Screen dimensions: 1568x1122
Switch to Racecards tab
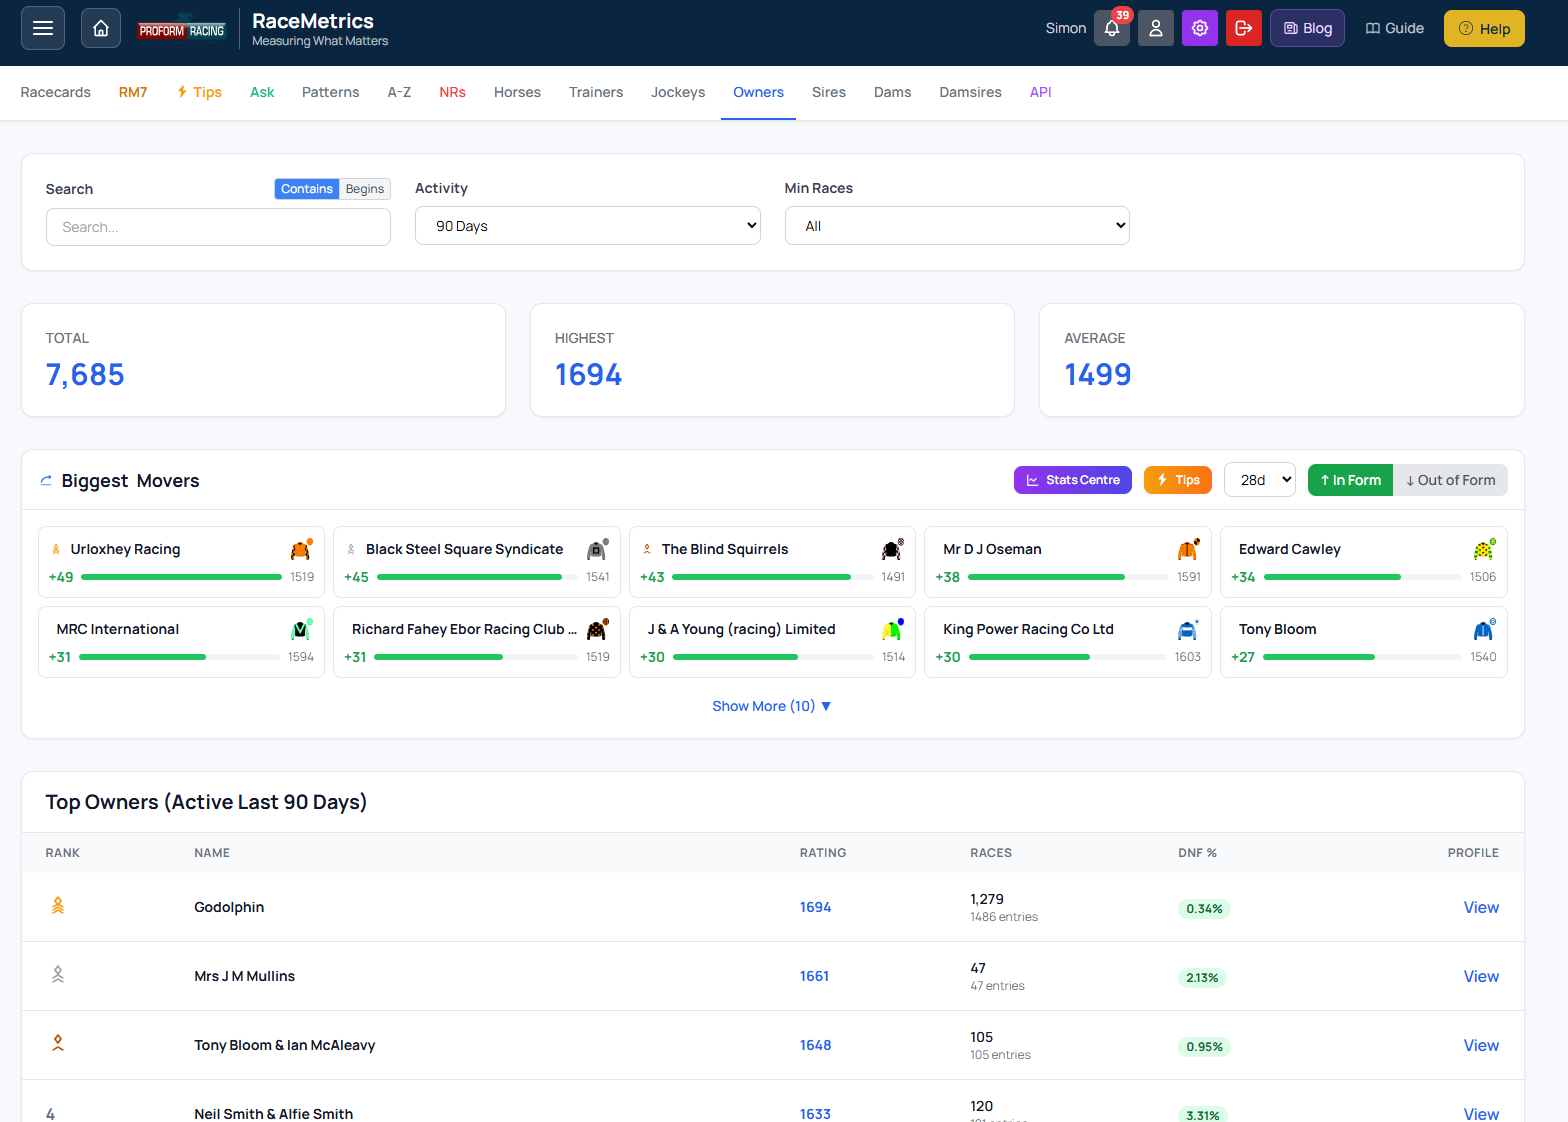click(x=56, y=92)
